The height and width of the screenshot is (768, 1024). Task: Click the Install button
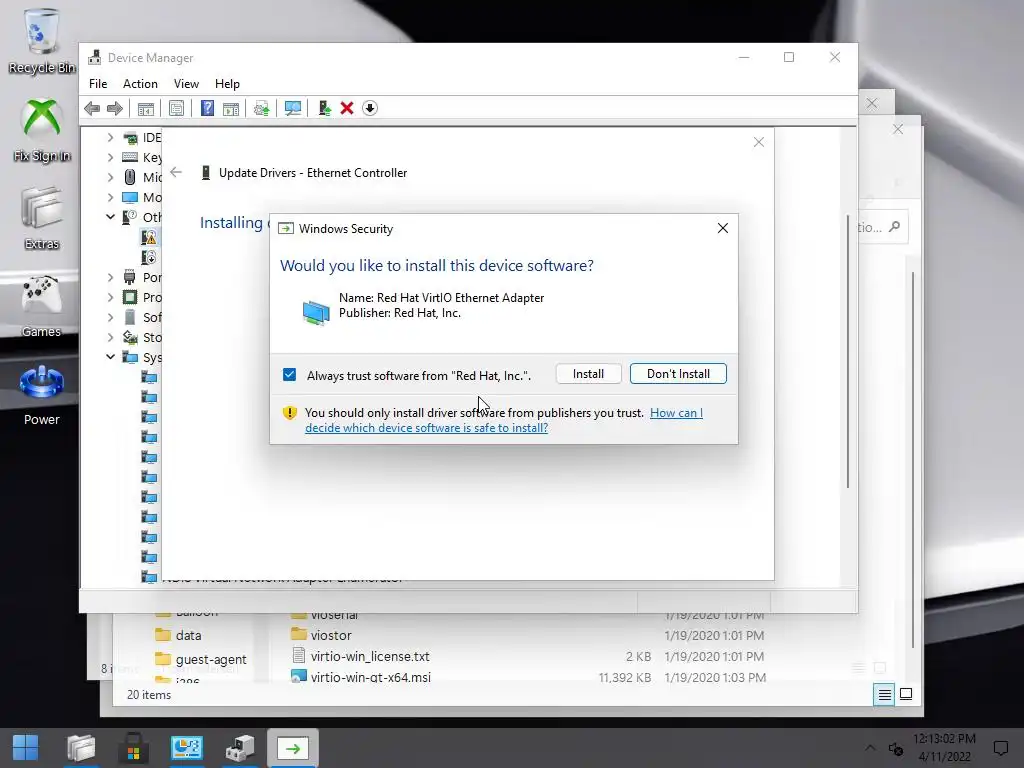point(588,374)
